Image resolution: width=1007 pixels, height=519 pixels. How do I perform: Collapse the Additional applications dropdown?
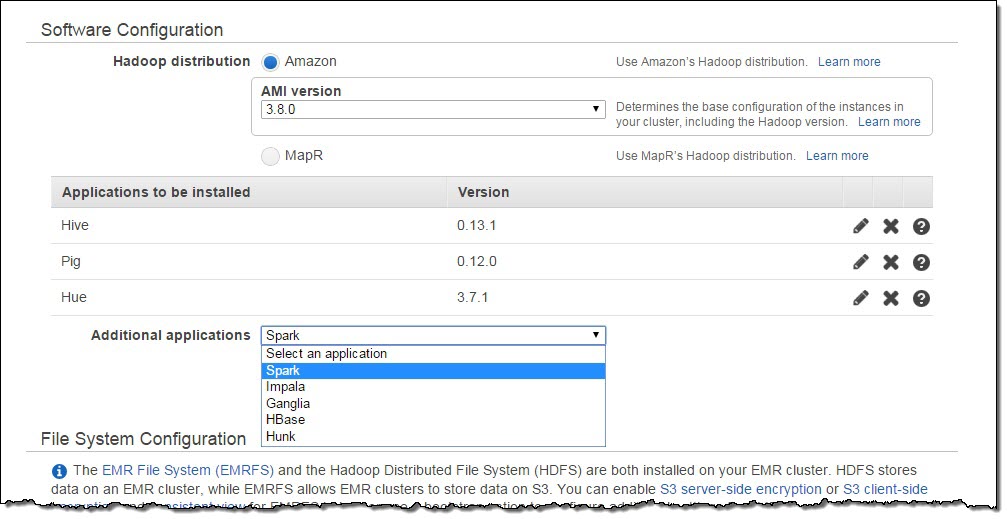[x=432, y=336]
